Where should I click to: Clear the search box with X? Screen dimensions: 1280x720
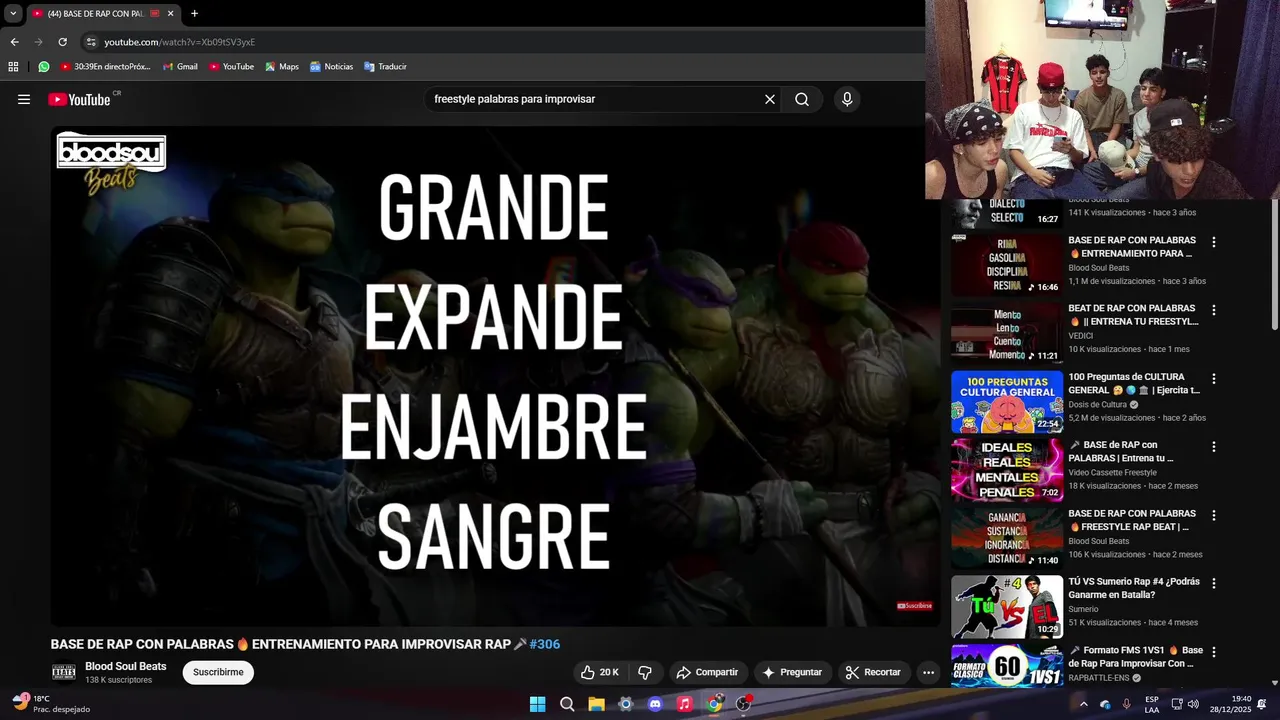pos(770,99)
